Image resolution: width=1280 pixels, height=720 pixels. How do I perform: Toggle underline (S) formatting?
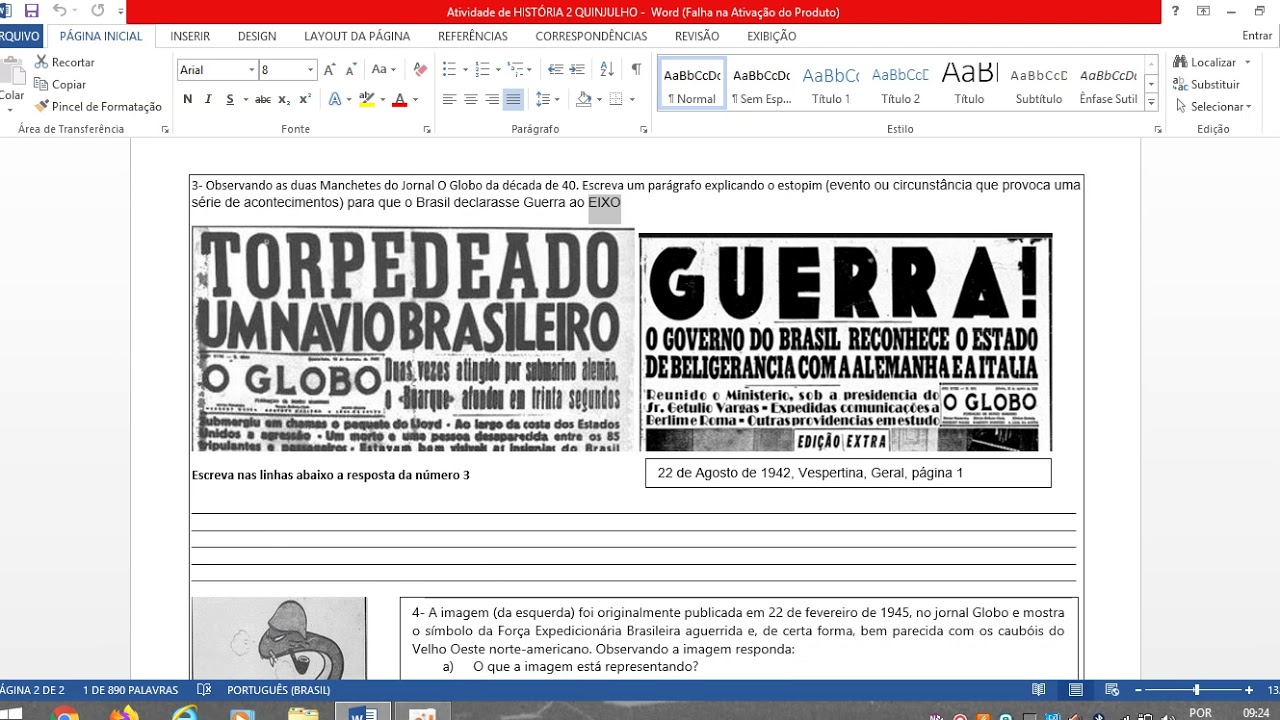(230, 99)
